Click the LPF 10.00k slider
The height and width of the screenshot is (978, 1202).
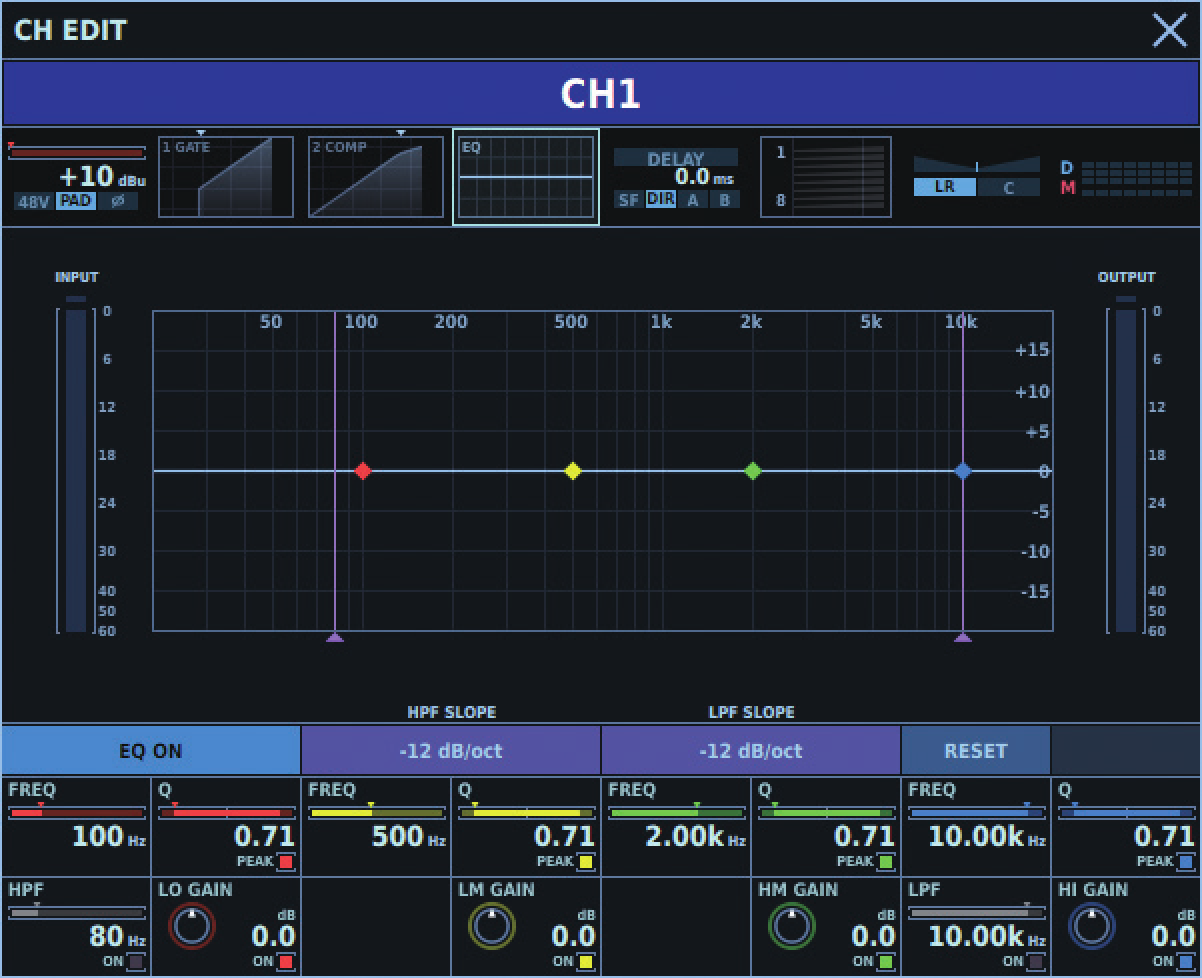tap(976, 912)
